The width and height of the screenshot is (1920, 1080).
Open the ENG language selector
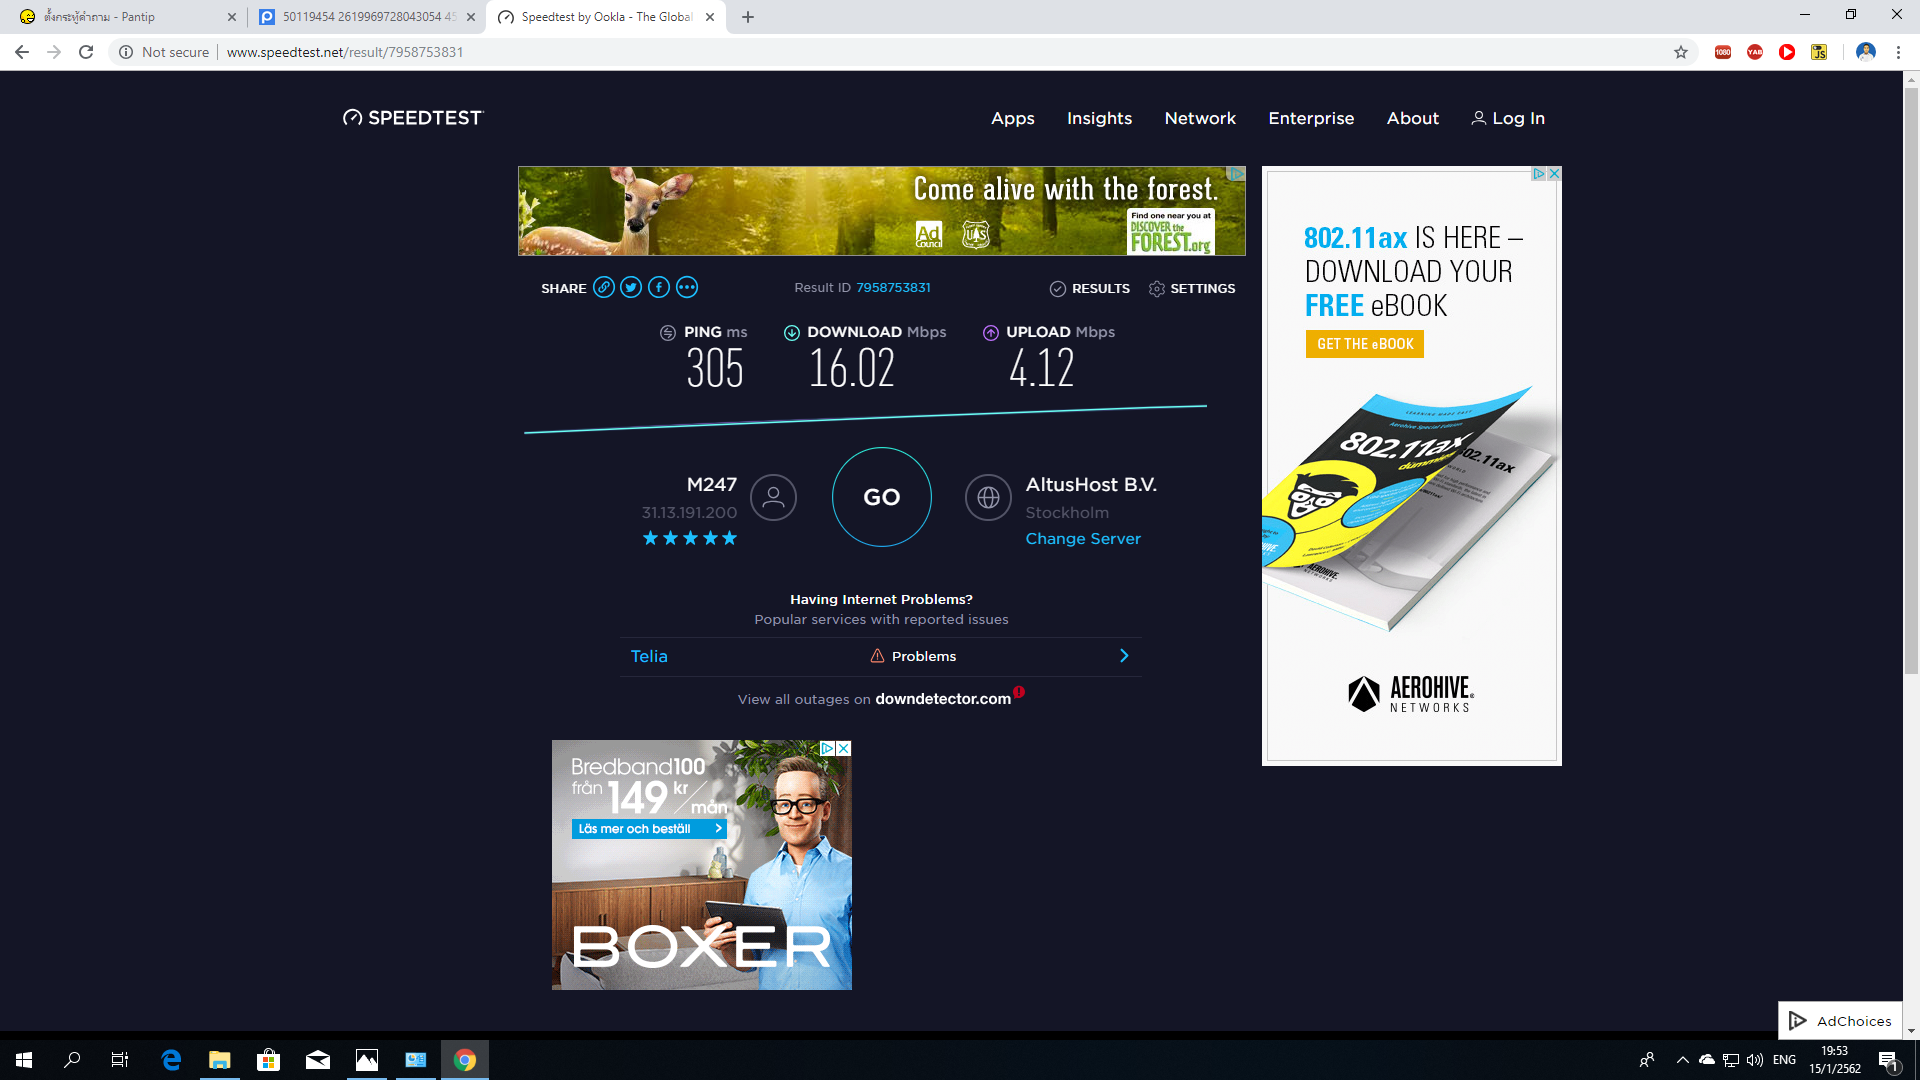click(1785, 1060)
